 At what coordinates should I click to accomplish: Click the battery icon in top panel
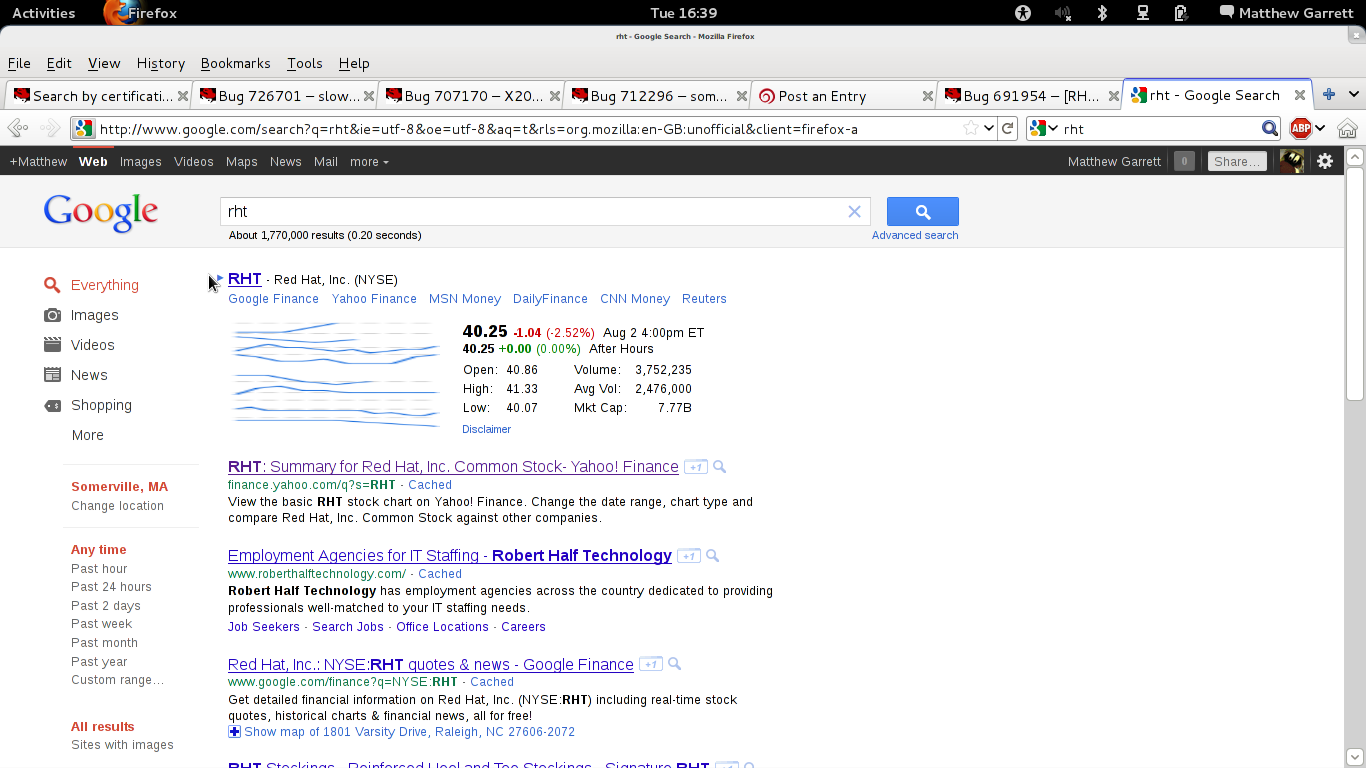point(1181,13)
